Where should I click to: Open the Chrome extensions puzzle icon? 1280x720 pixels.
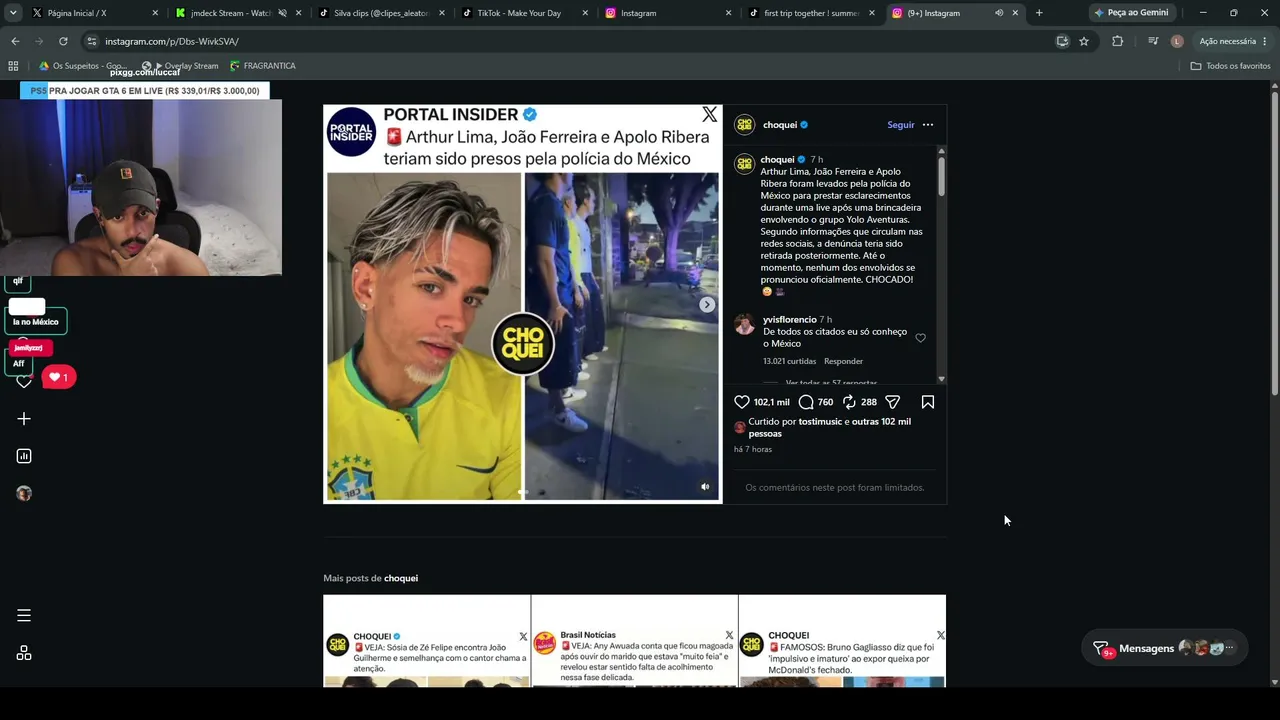1117,41
